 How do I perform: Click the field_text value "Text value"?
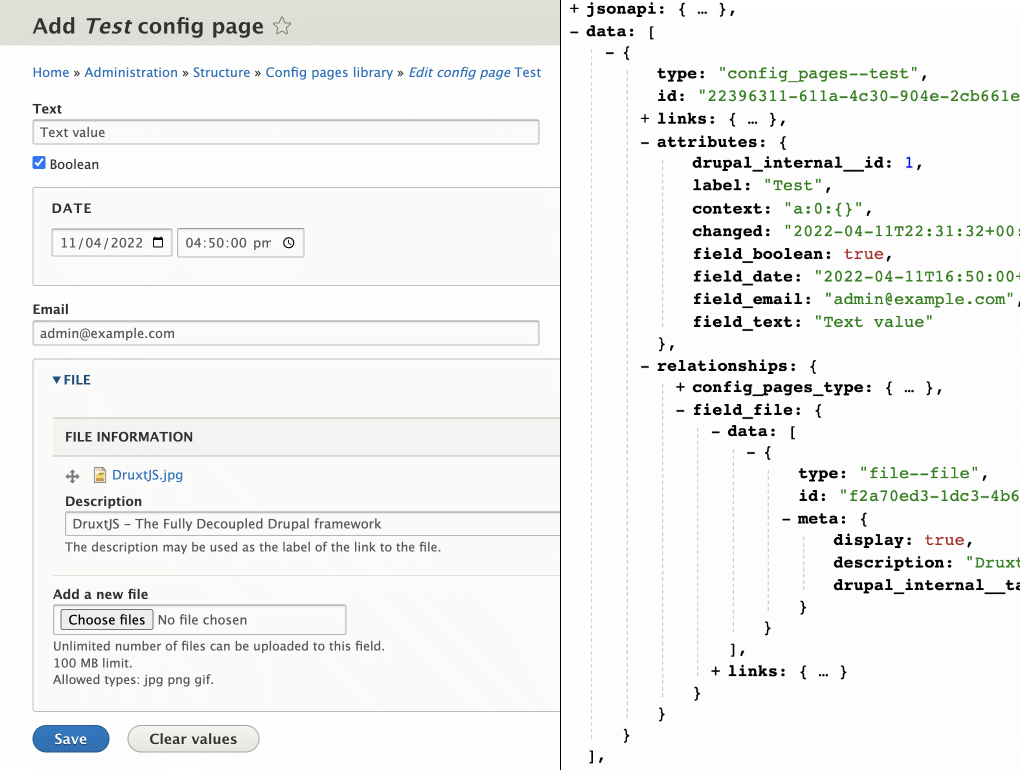point(873,322)
